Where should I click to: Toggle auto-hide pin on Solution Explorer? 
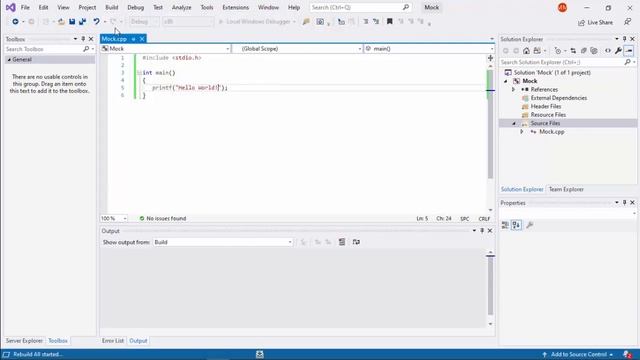pyautogui.click(x=624, y=39)
